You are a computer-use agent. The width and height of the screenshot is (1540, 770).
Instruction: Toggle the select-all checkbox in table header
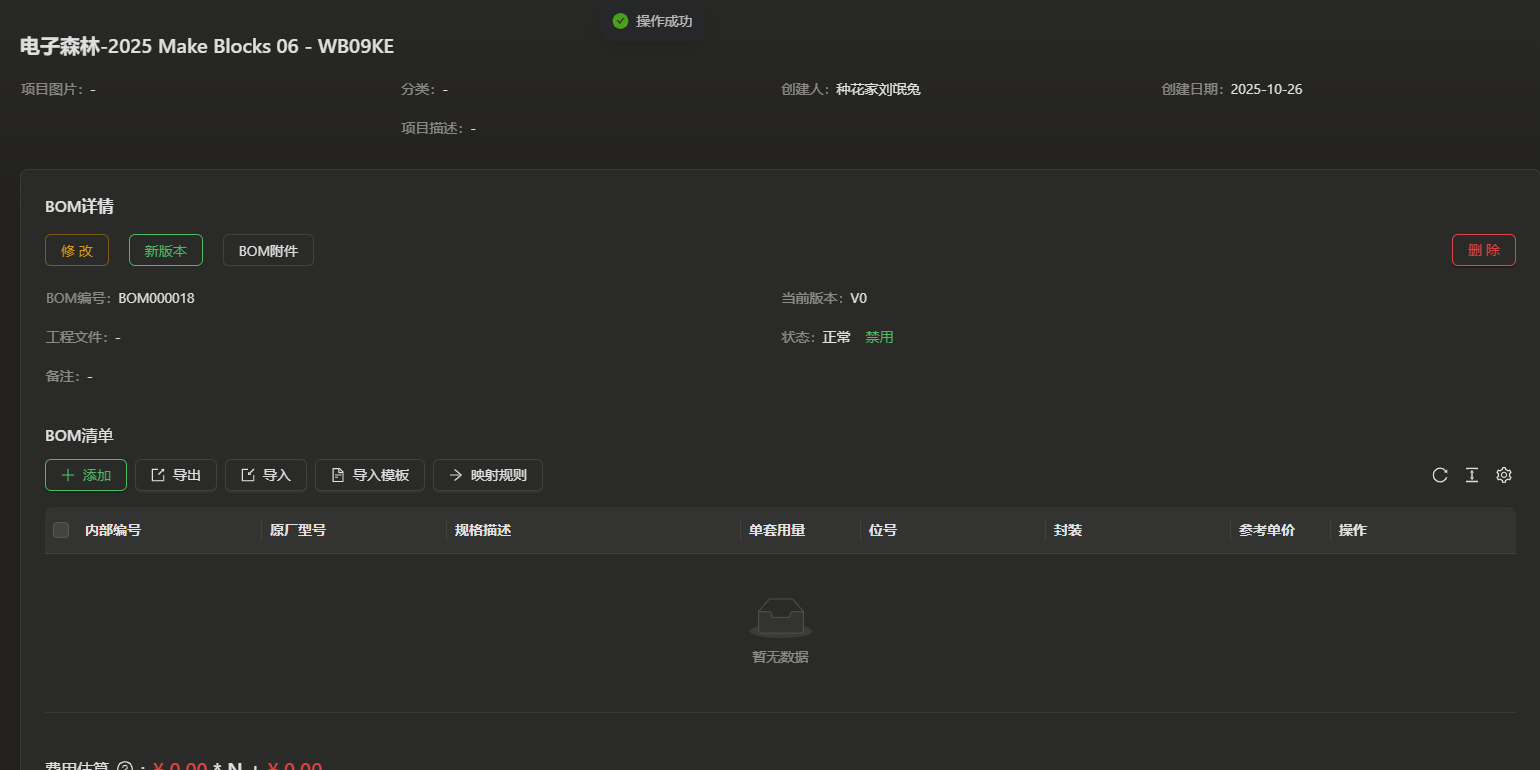click(61, 530)
